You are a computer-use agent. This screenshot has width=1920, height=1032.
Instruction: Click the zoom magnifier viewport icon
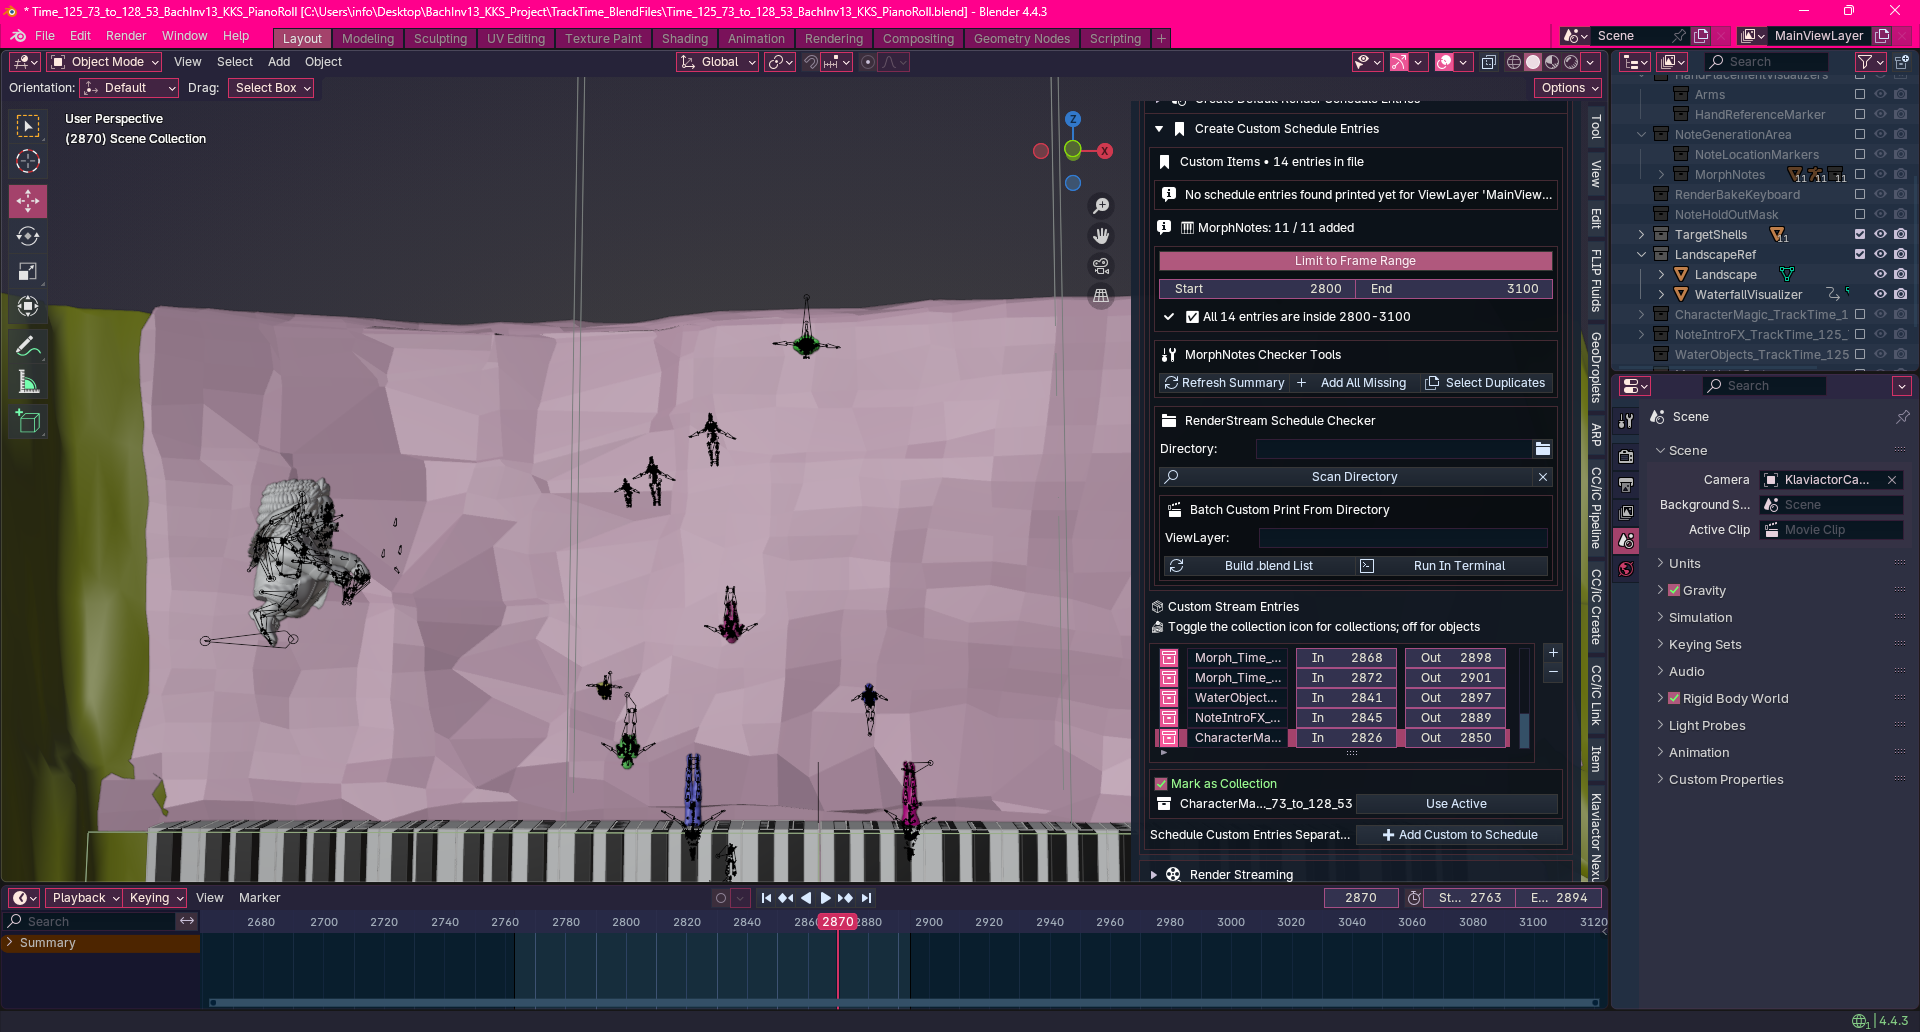click(x=1101, y=206)
